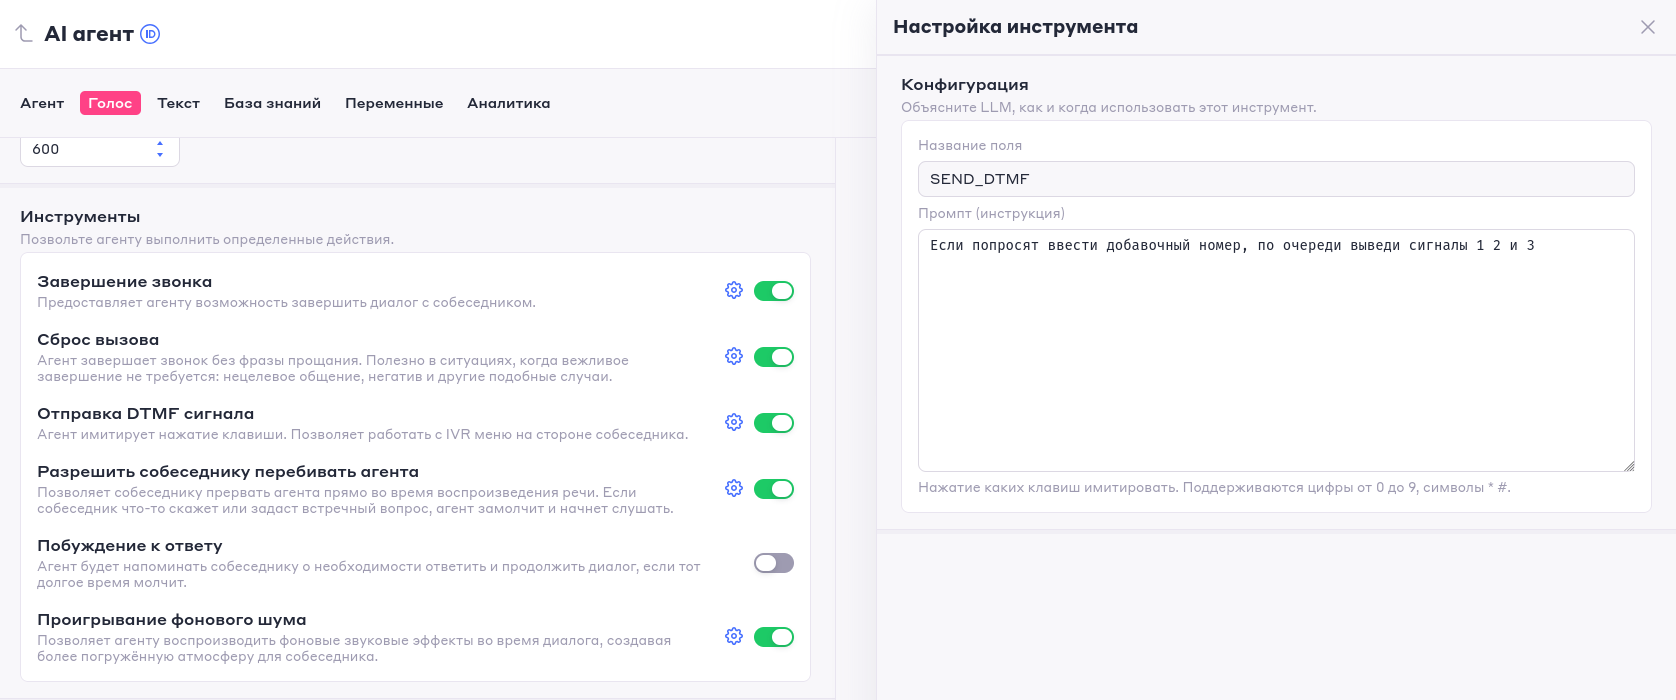Open settings gear for Завершение звонка
The image size is (1676, 700).
tap(734, 290)
